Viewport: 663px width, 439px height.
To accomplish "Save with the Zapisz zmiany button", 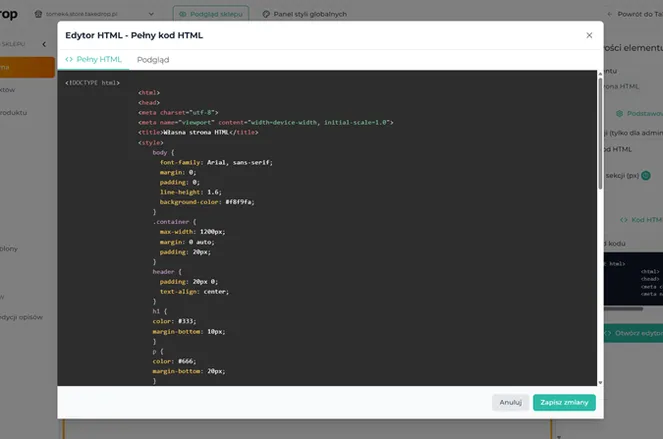I will tap(564, 403).
